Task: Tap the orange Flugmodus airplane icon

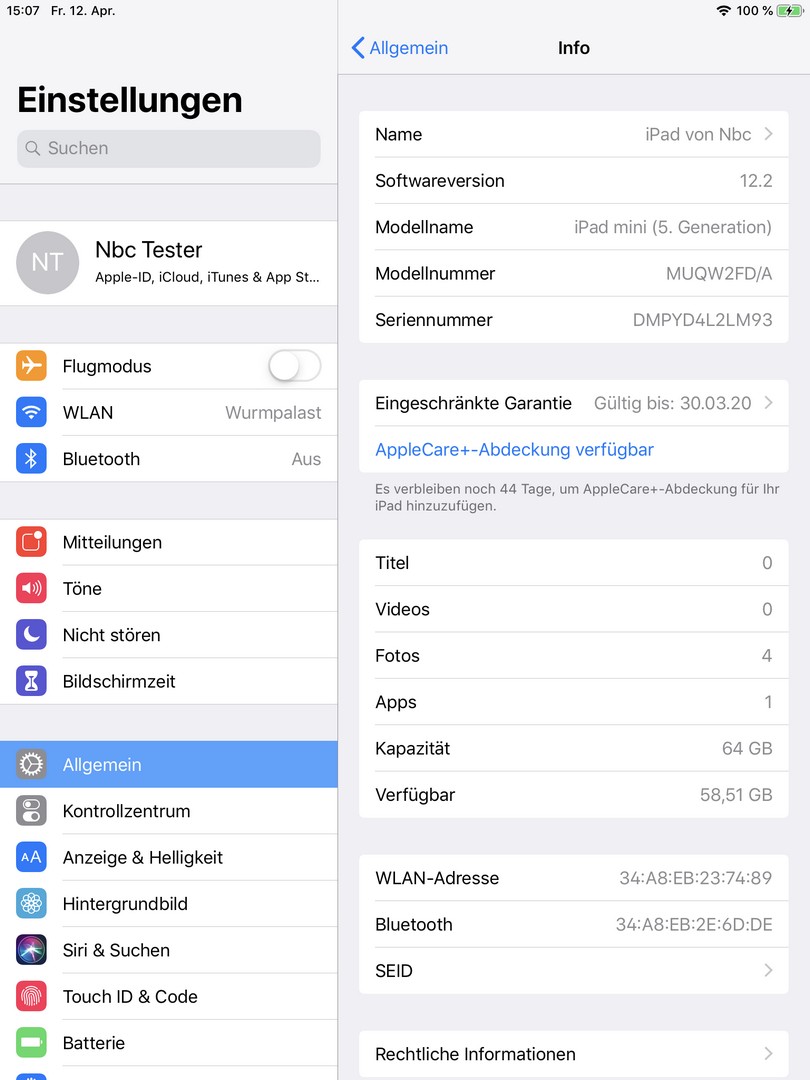Action: [x=31, y=366]
